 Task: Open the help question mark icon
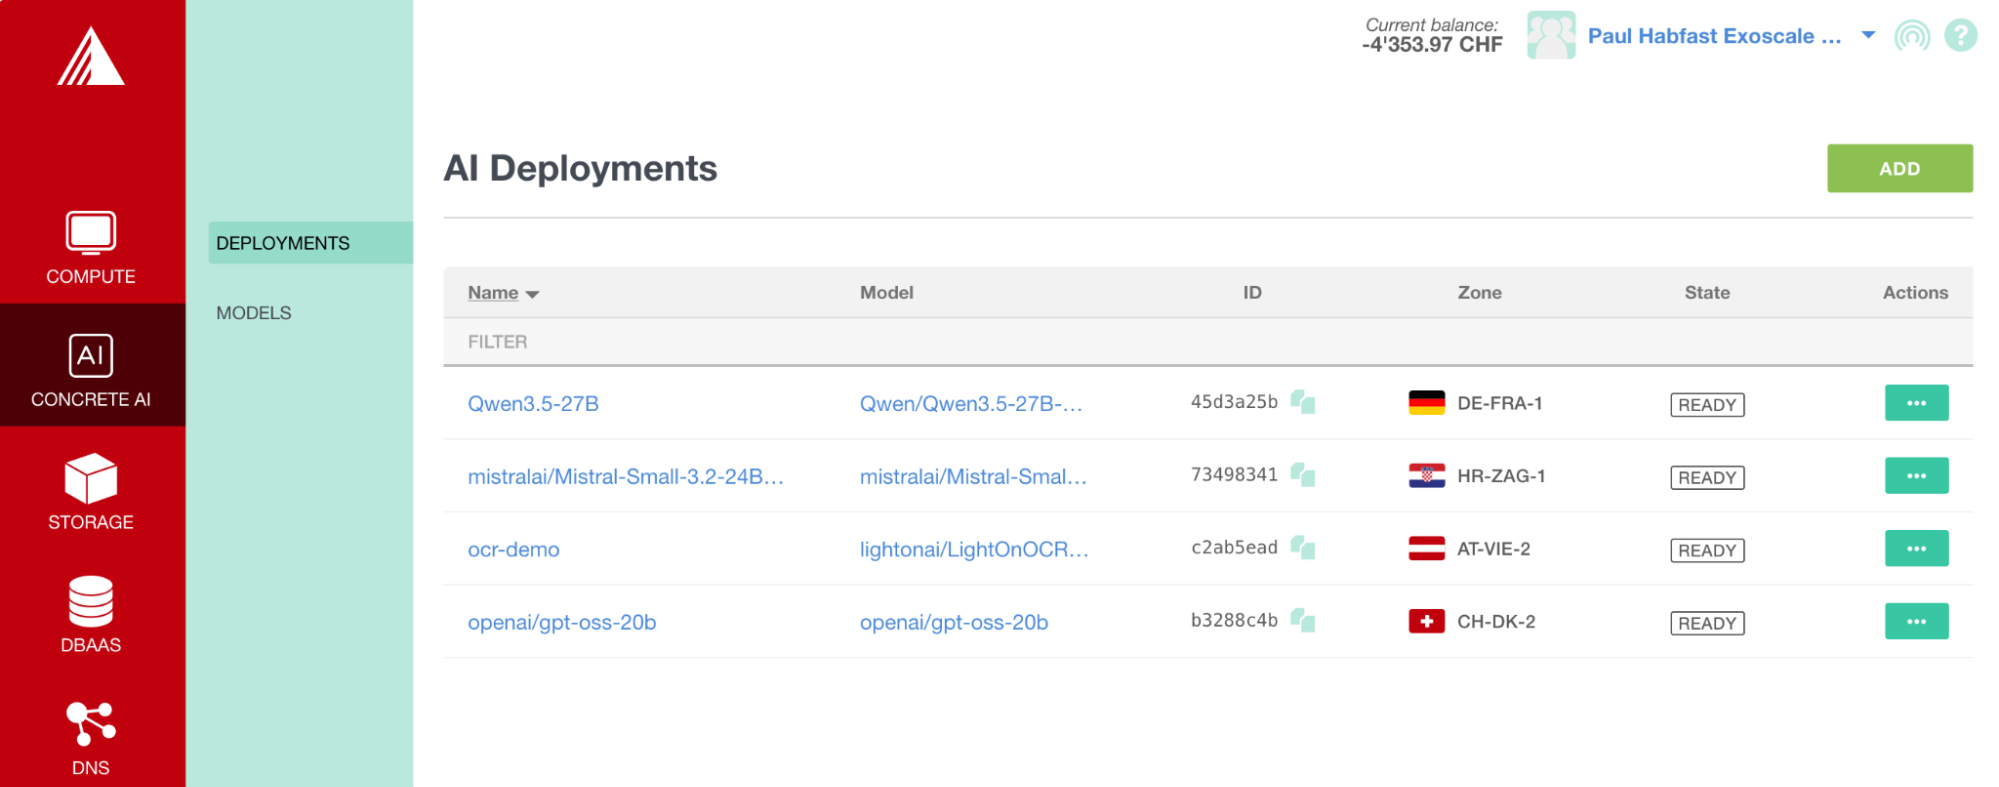pos(1961,36)
